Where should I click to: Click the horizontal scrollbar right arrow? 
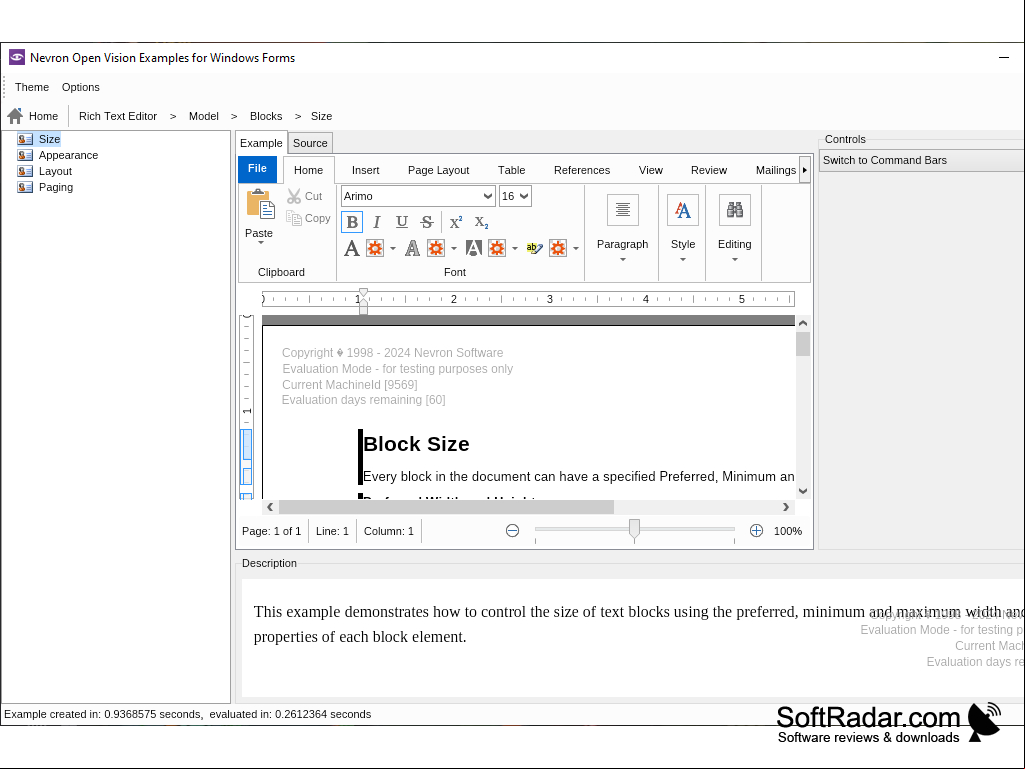point(786,507)
